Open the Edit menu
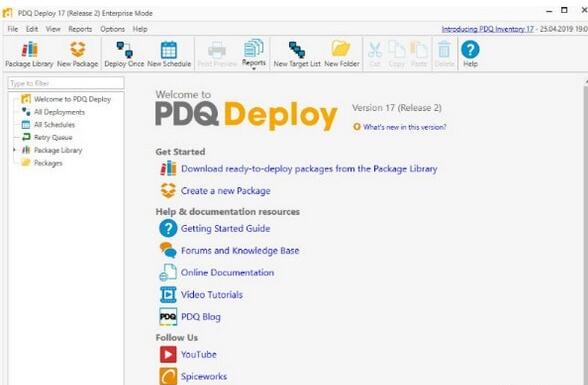This screenshot has width=588, height=385. click(x=32, y=29)
